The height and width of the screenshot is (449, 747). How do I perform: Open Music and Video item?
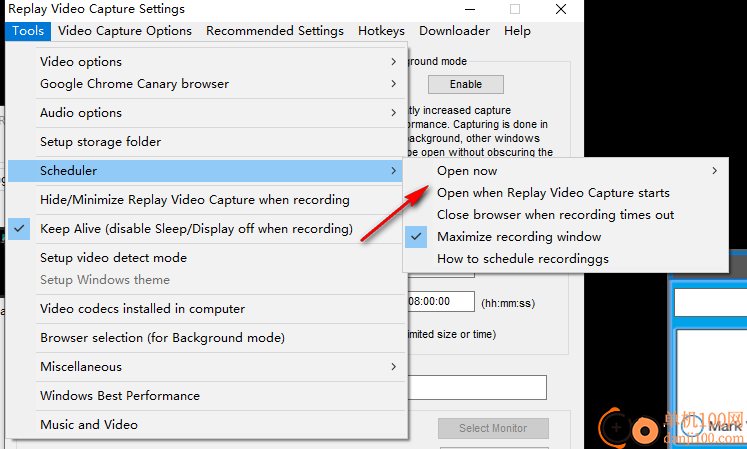[x=206, y=425]
